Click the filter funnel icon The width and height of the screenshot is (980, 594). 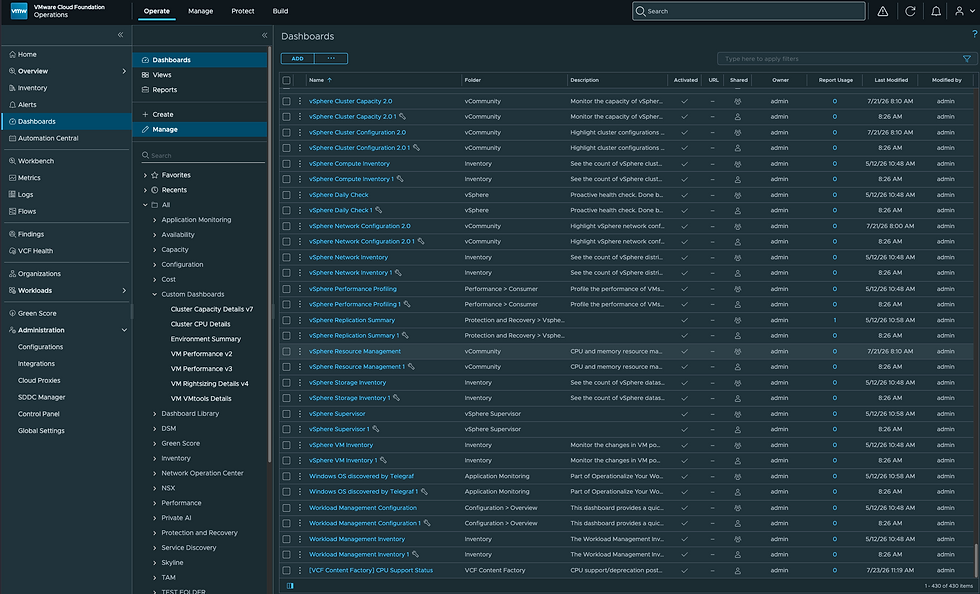tap(967, 59)
